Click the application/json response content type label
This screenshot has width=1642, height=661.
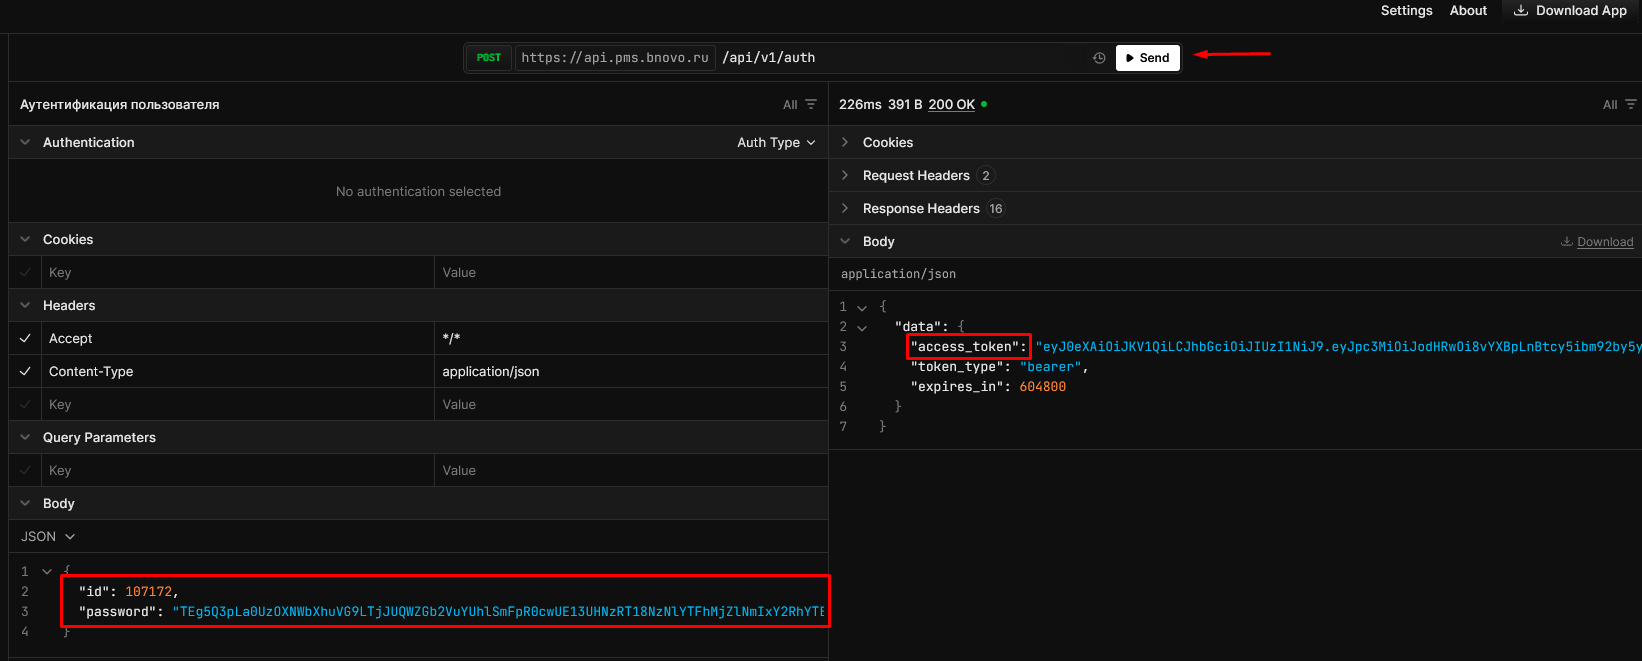[x=898, y=274]
